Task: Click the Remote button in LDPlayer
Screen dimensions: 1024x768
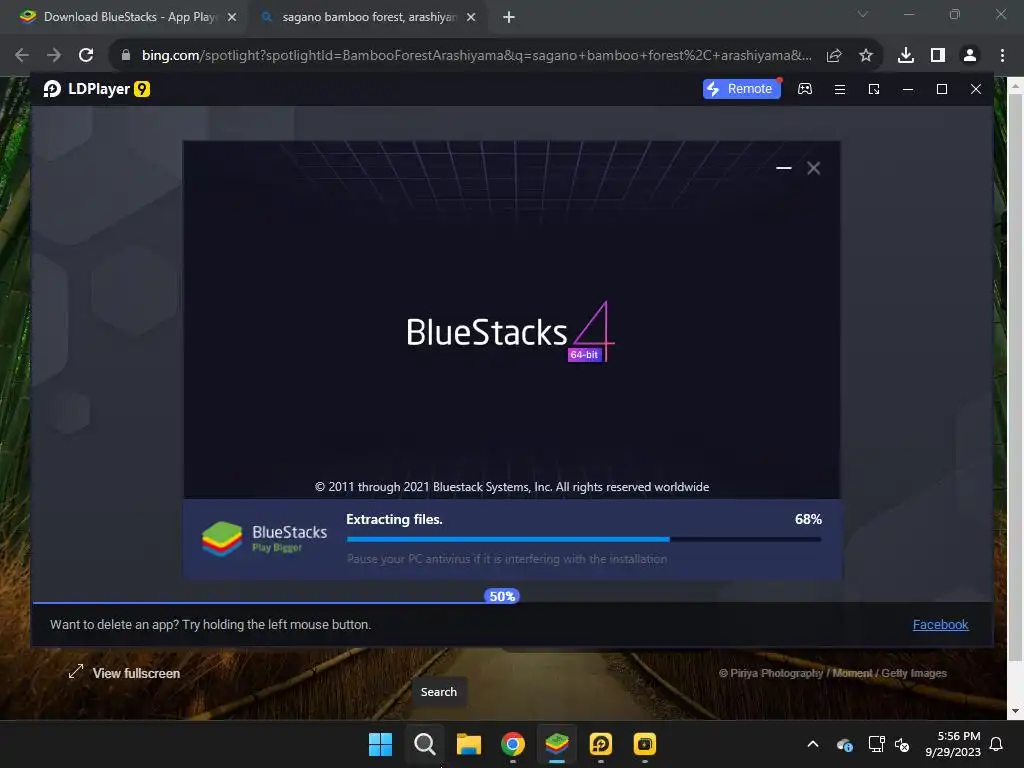Action: [741, 89]
